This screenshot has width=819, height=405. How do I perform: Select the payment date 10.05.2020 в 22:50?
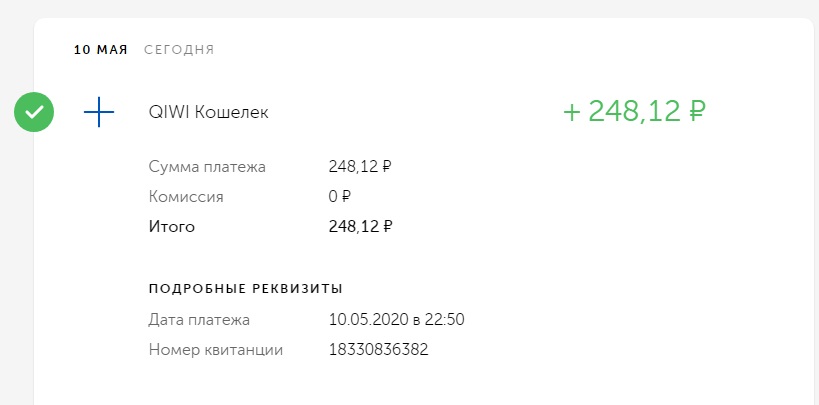click(396, 319)
